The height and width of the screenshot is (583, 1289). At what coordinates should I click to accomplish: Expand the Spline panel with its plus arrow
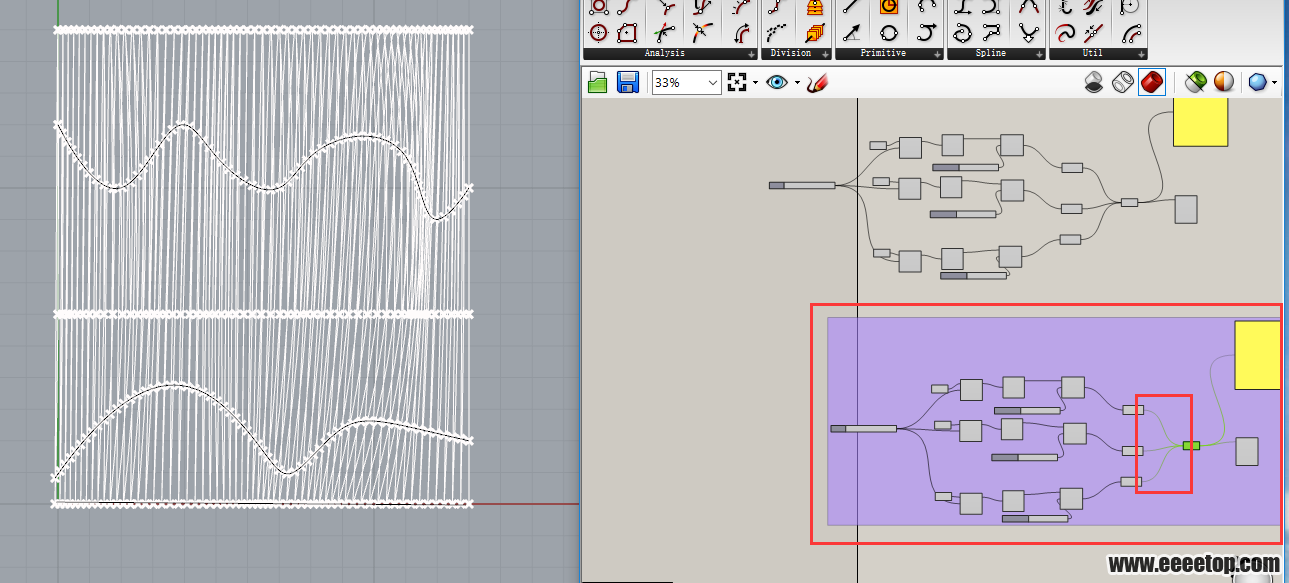point(1038,54)
